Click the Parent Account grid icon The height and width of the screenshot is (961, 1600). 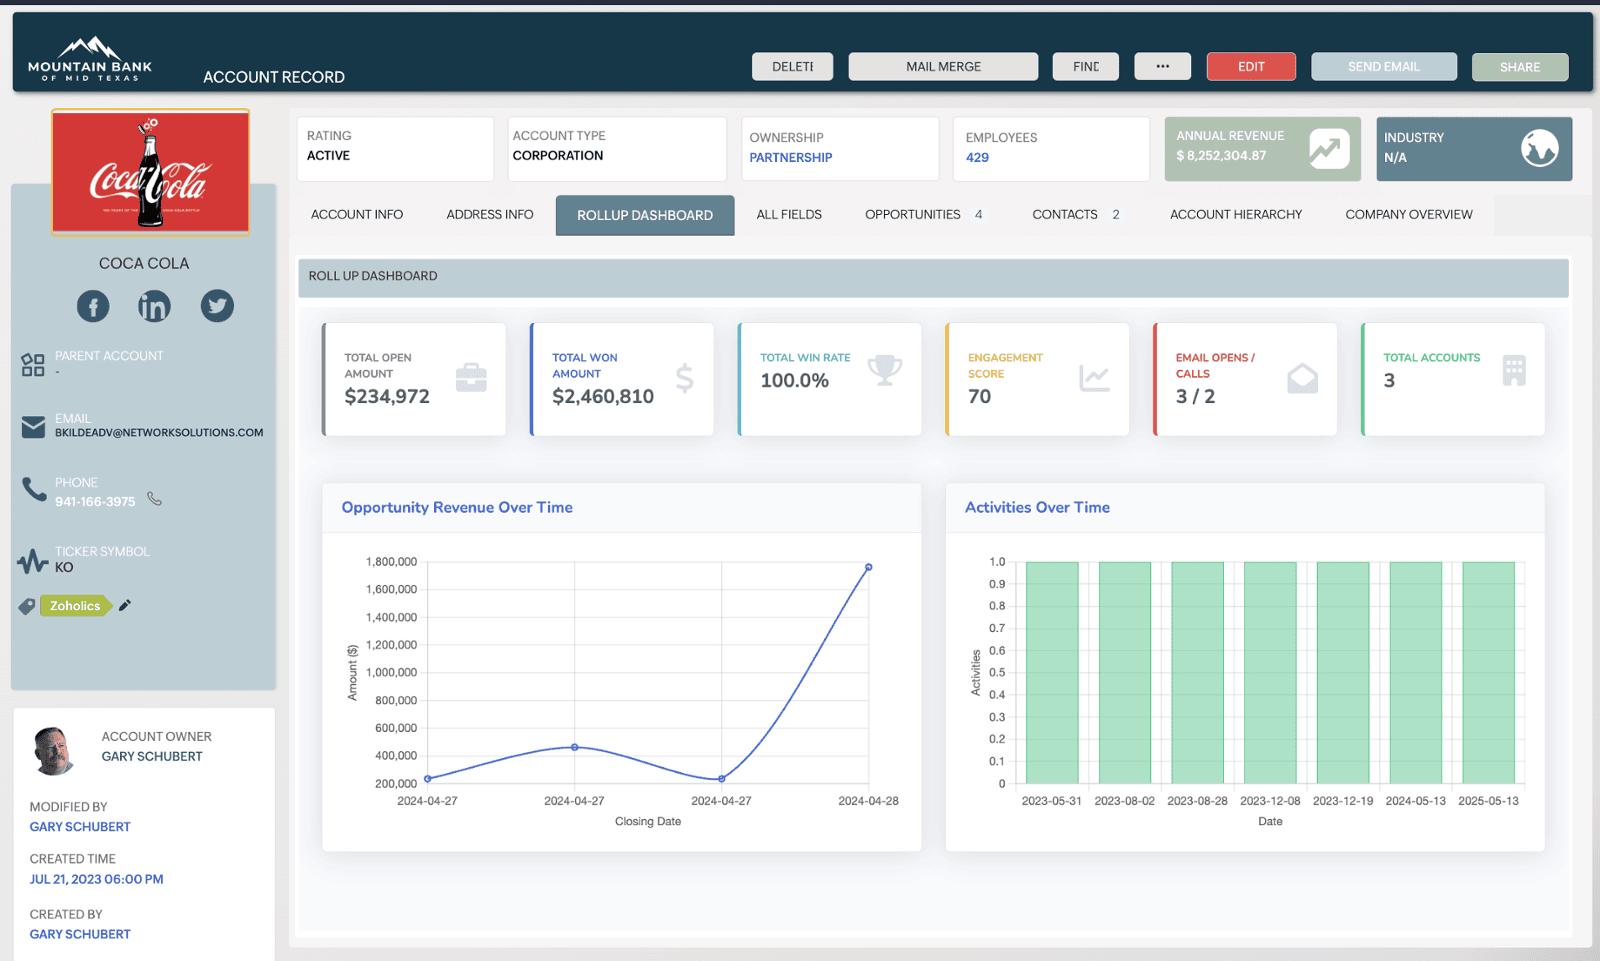33,365
